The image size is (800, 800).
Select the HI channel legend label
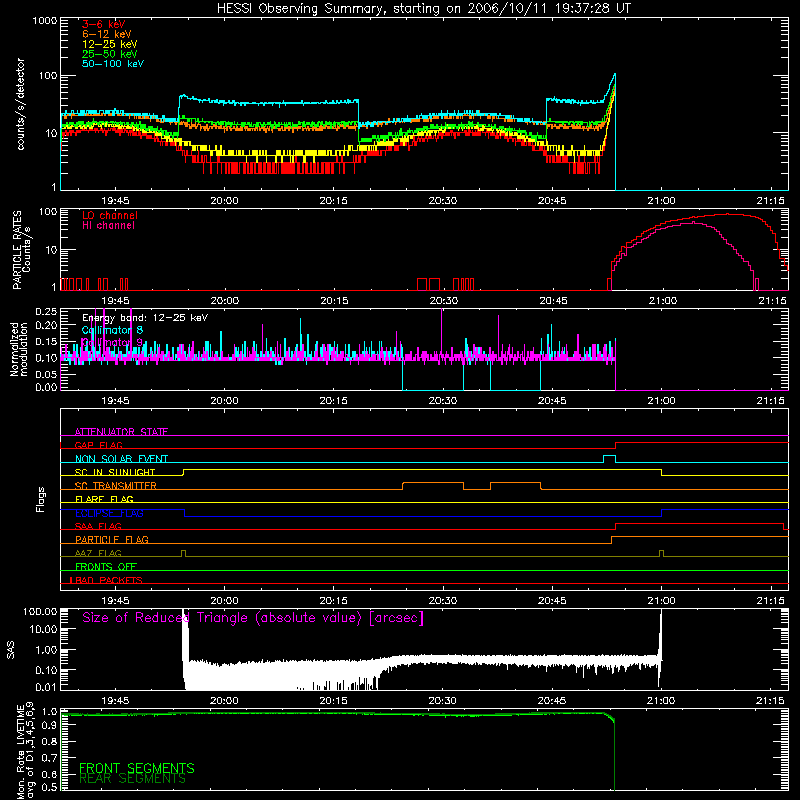click(108, 226)
